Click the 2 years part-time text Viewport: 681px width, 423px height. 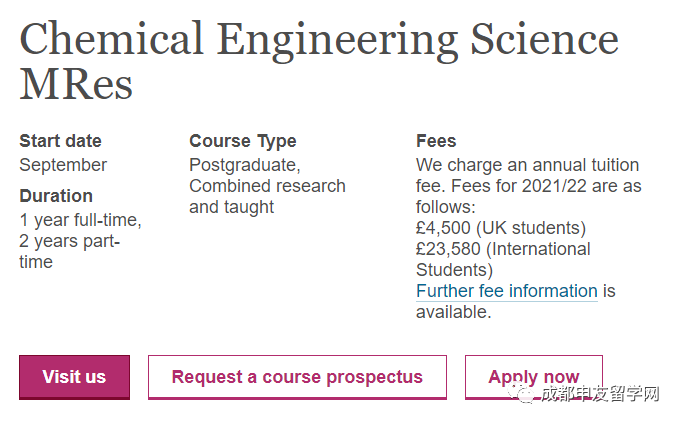click(x=70, y=251)
